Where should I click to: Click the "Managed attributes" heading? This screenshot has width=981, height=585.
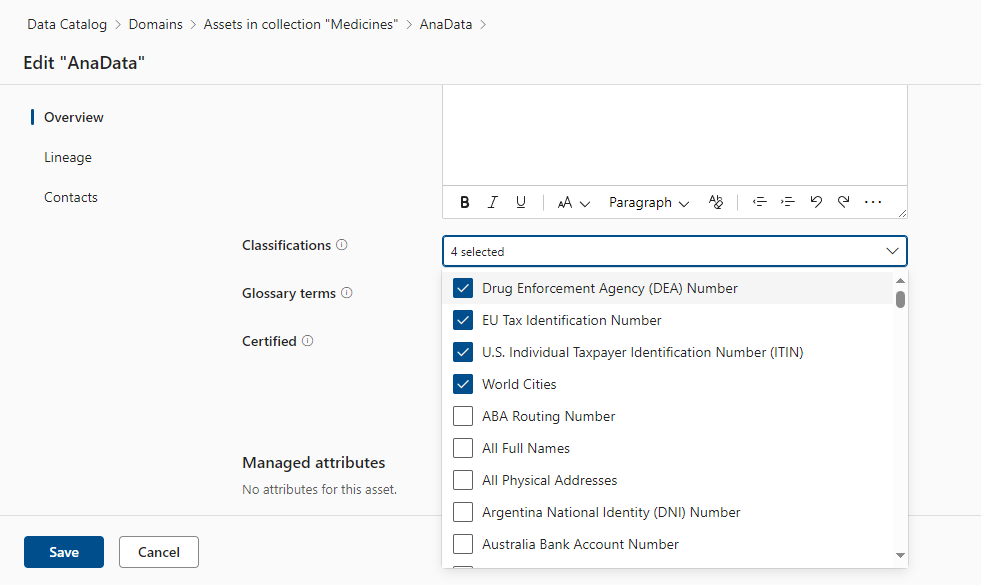click(313, 462)
